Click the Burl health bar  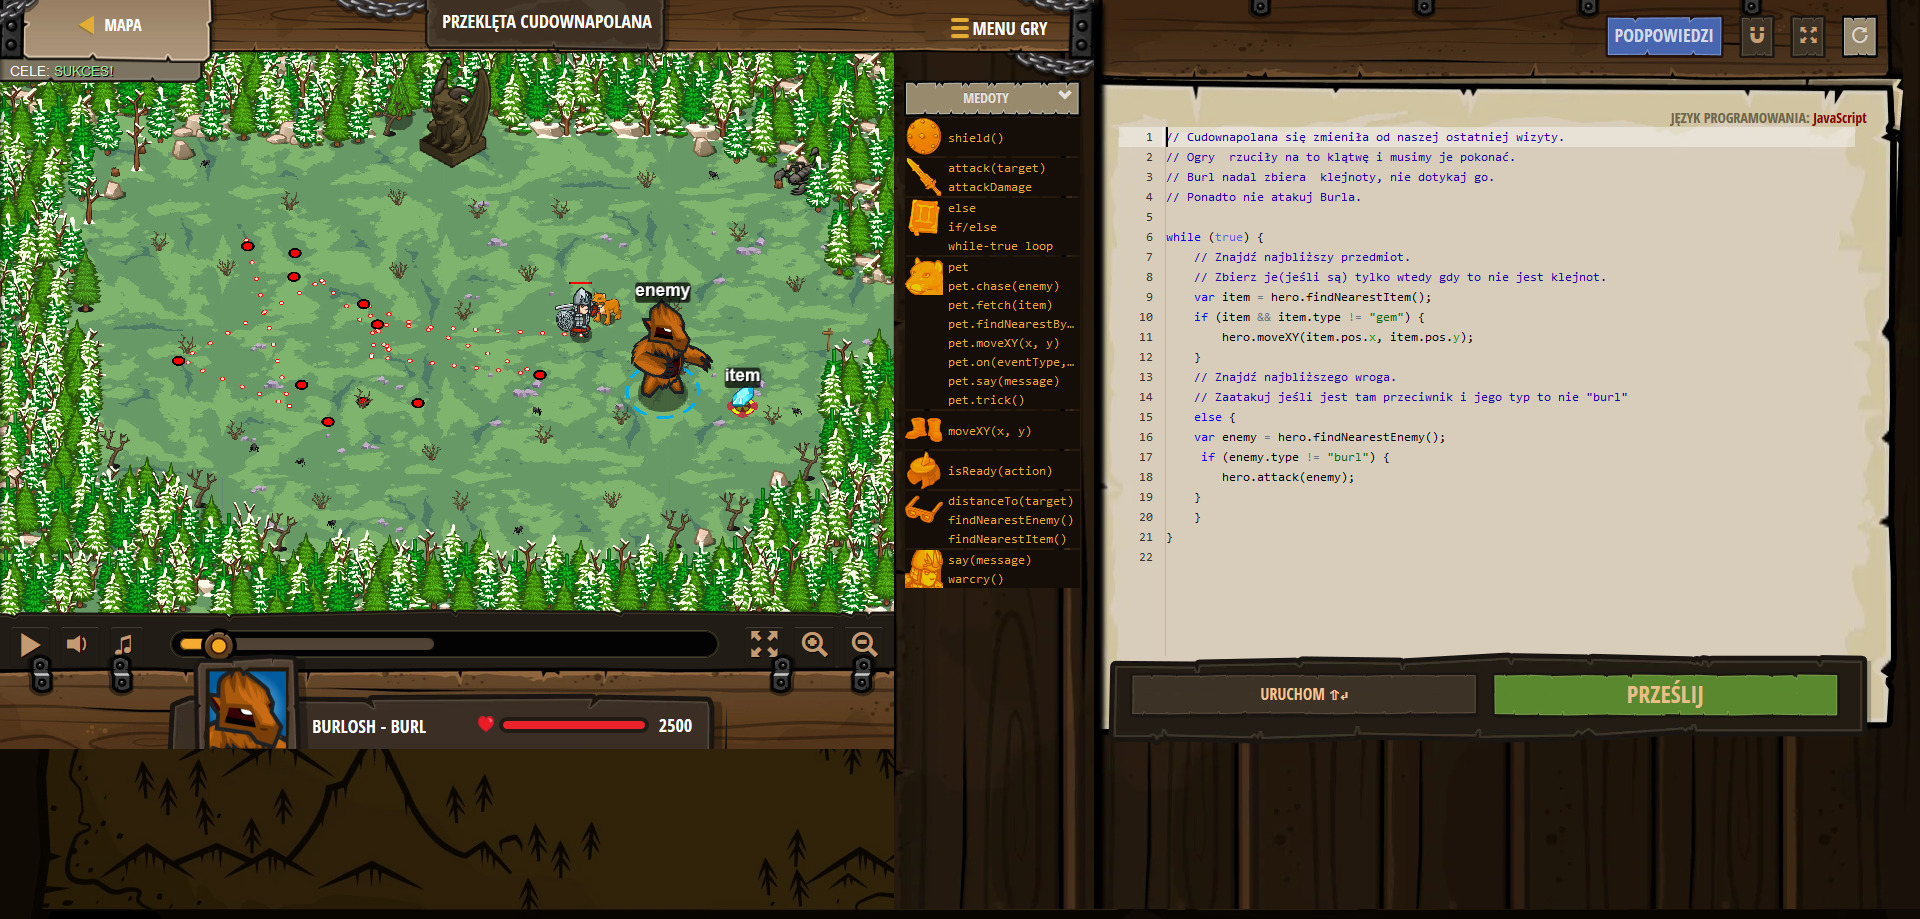573,725
